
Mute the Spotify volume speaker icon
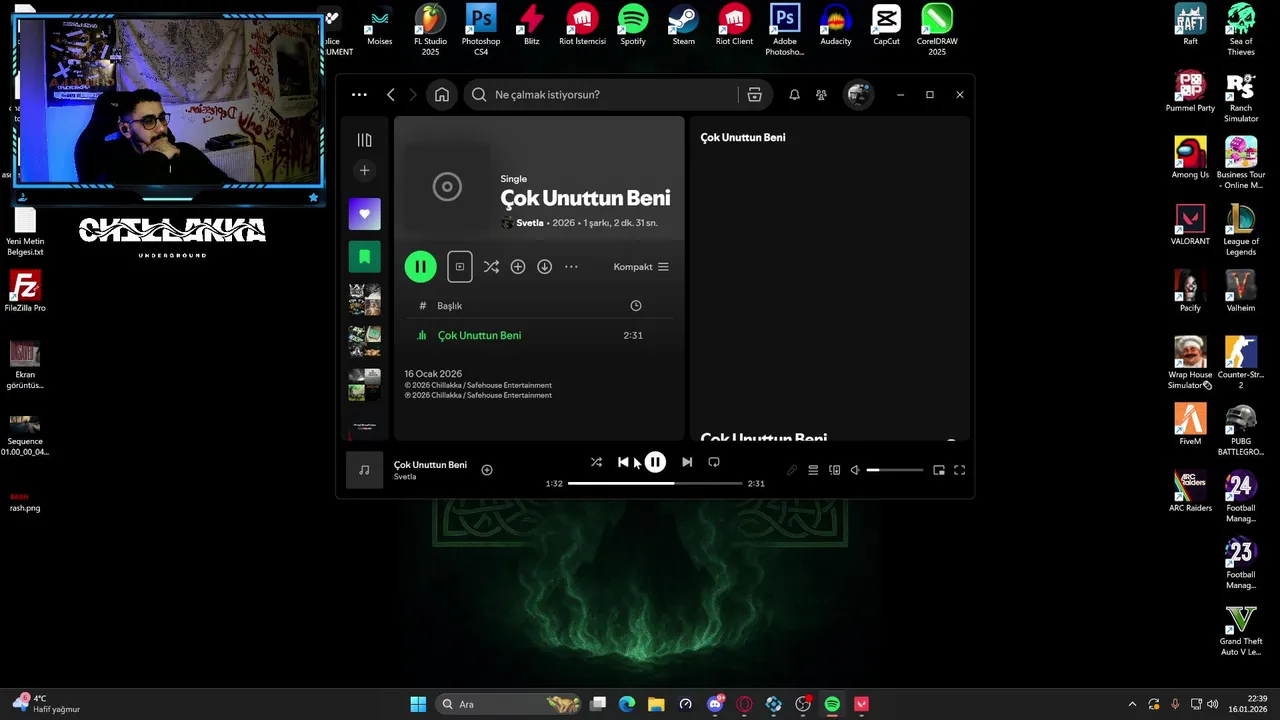pos(855,470)
